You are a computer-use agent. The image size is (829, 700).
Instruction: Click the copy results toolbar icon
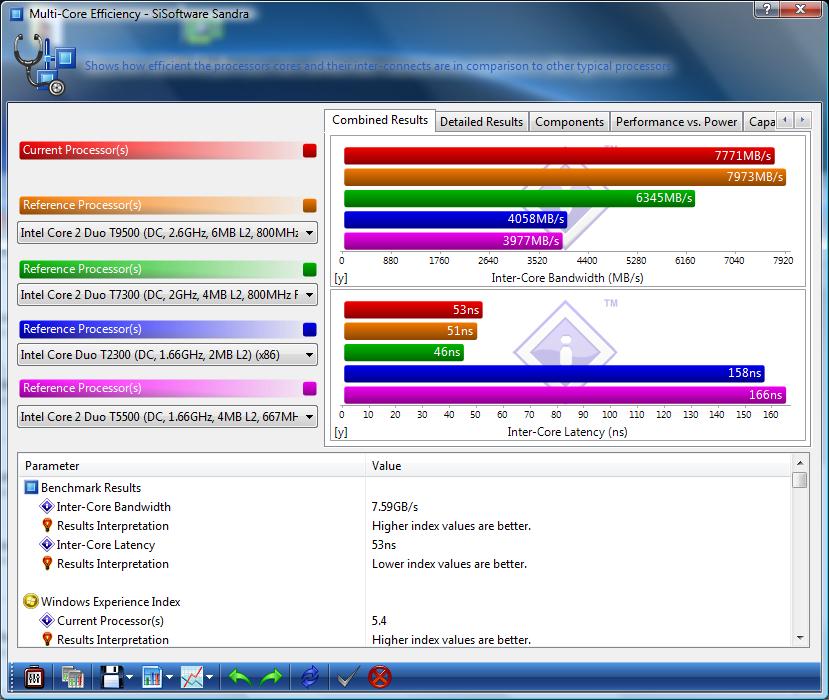72,677
